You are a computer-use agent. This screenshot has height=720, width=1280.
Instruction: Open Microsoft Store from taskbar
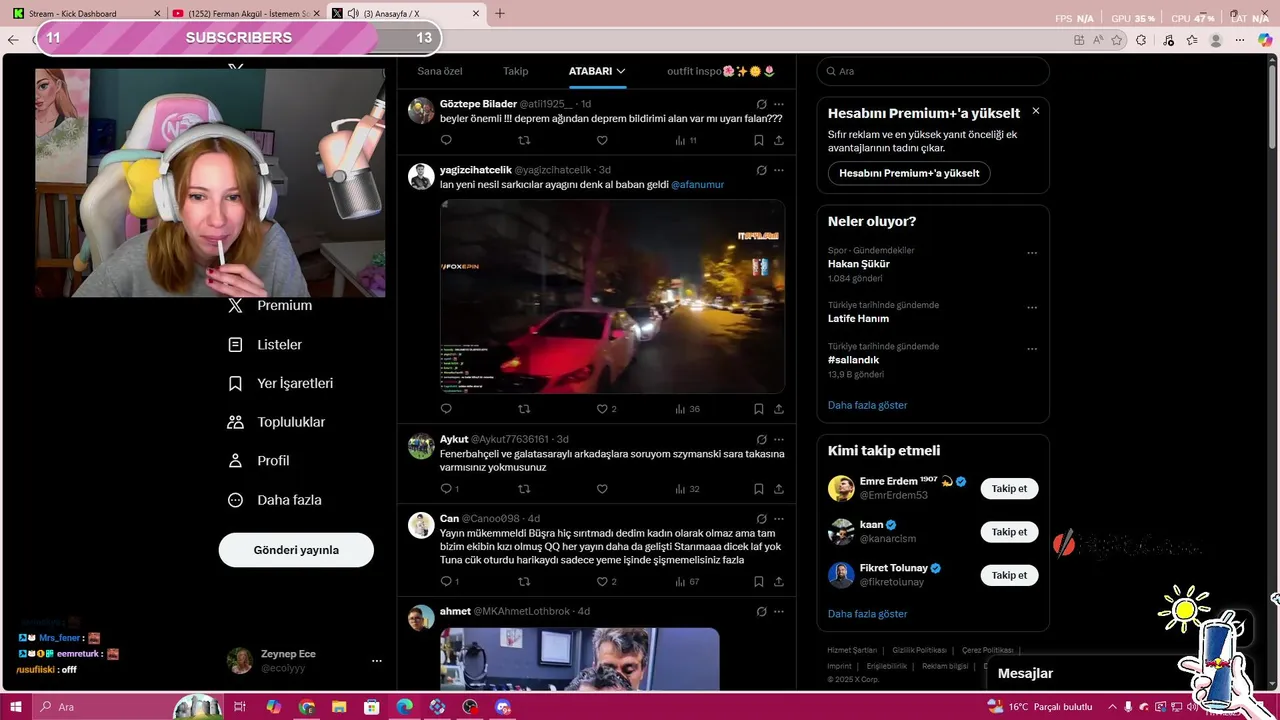[371, 707]
